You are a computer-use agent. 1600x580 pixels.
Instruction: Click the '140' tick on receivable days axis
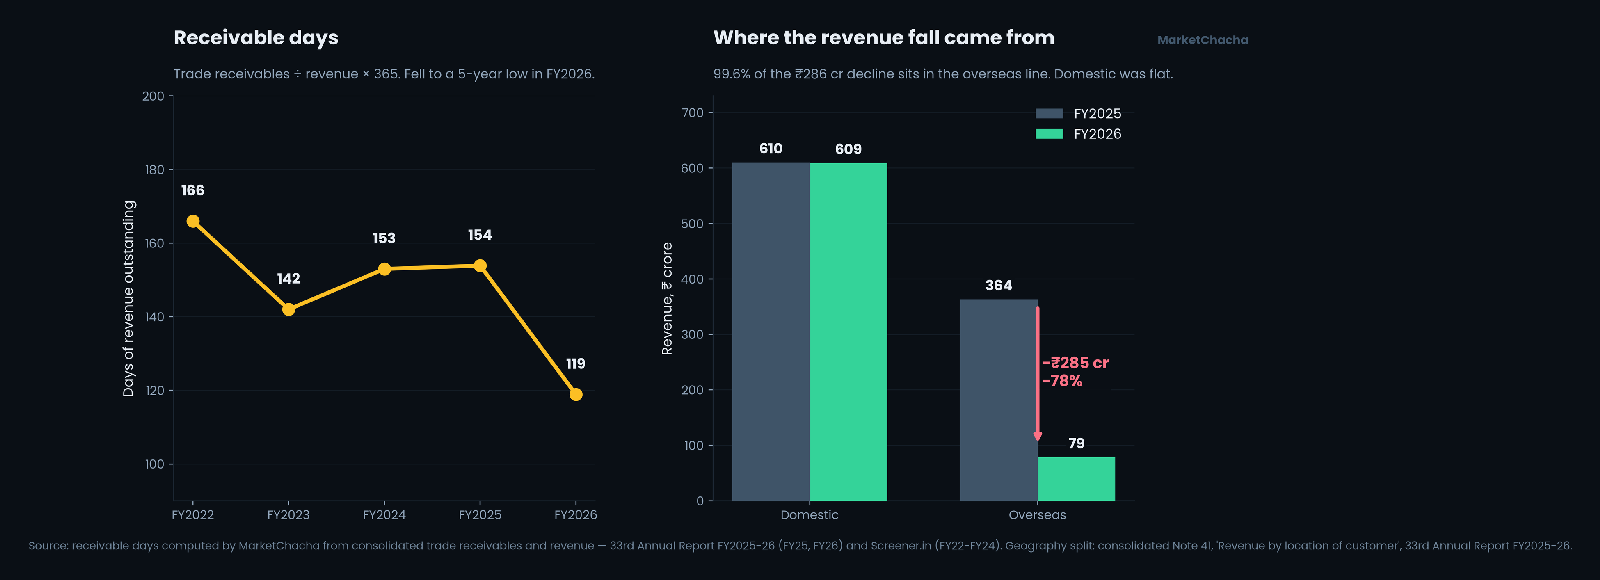pyautogui.click(x=153, y=317)
